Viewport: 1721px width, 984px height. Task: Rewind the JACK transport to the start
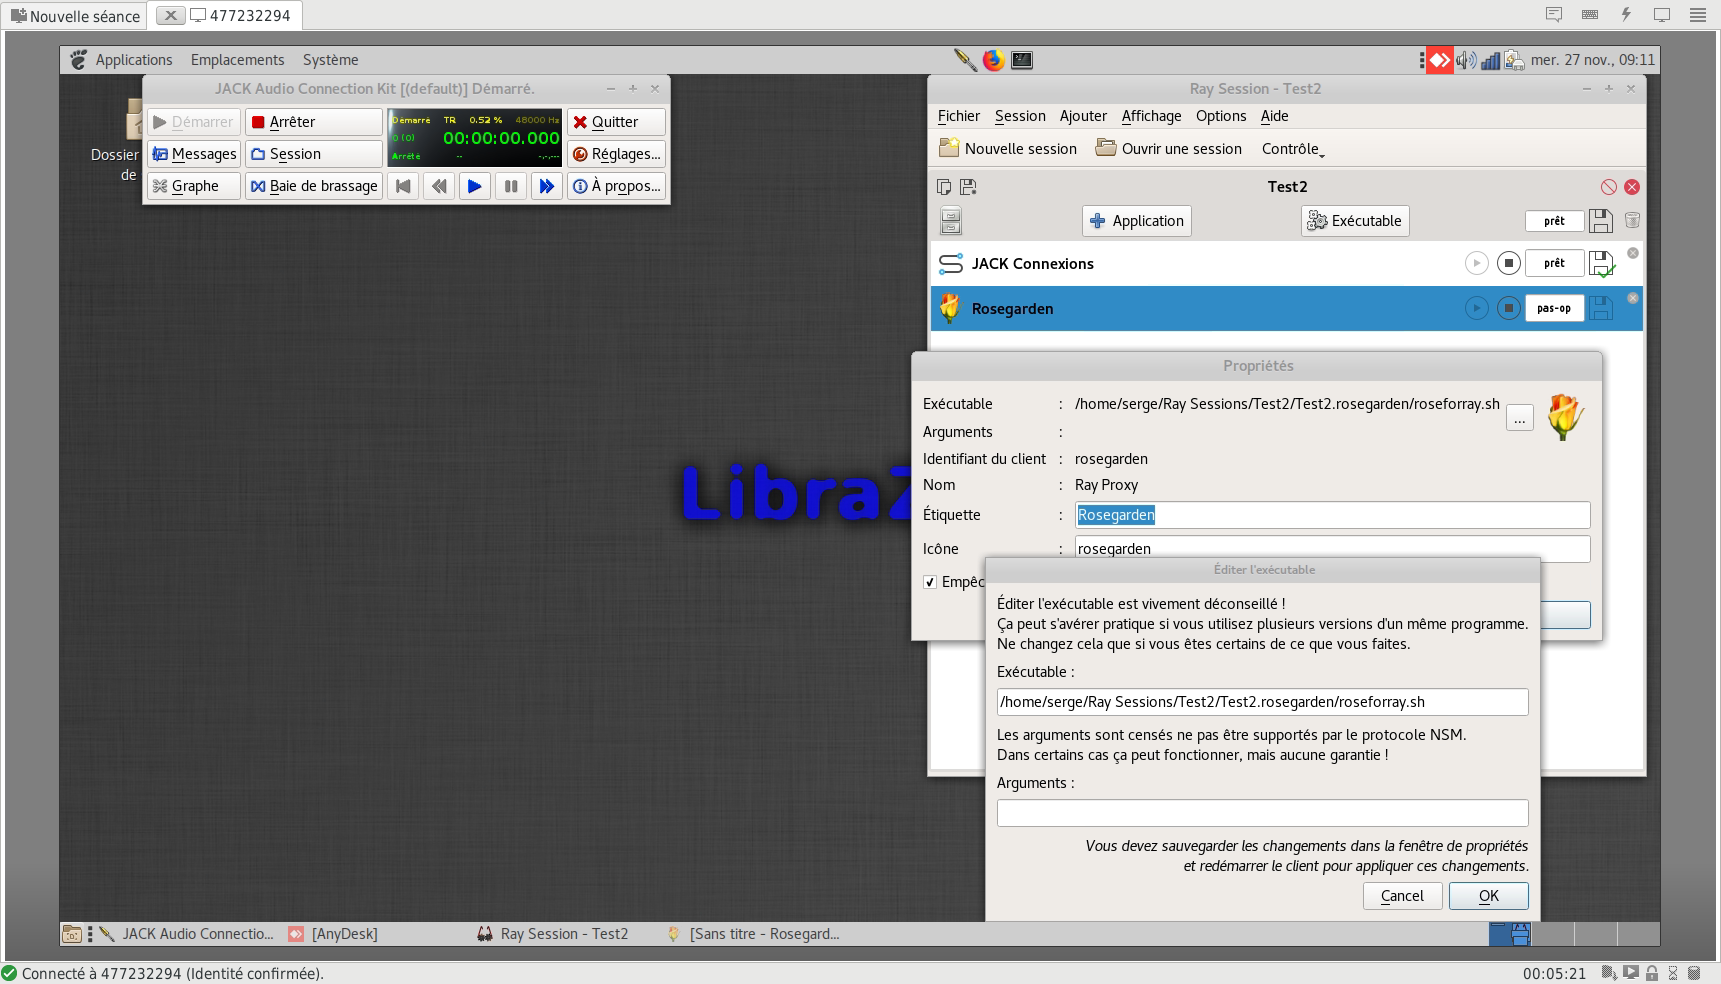point(403,186)
